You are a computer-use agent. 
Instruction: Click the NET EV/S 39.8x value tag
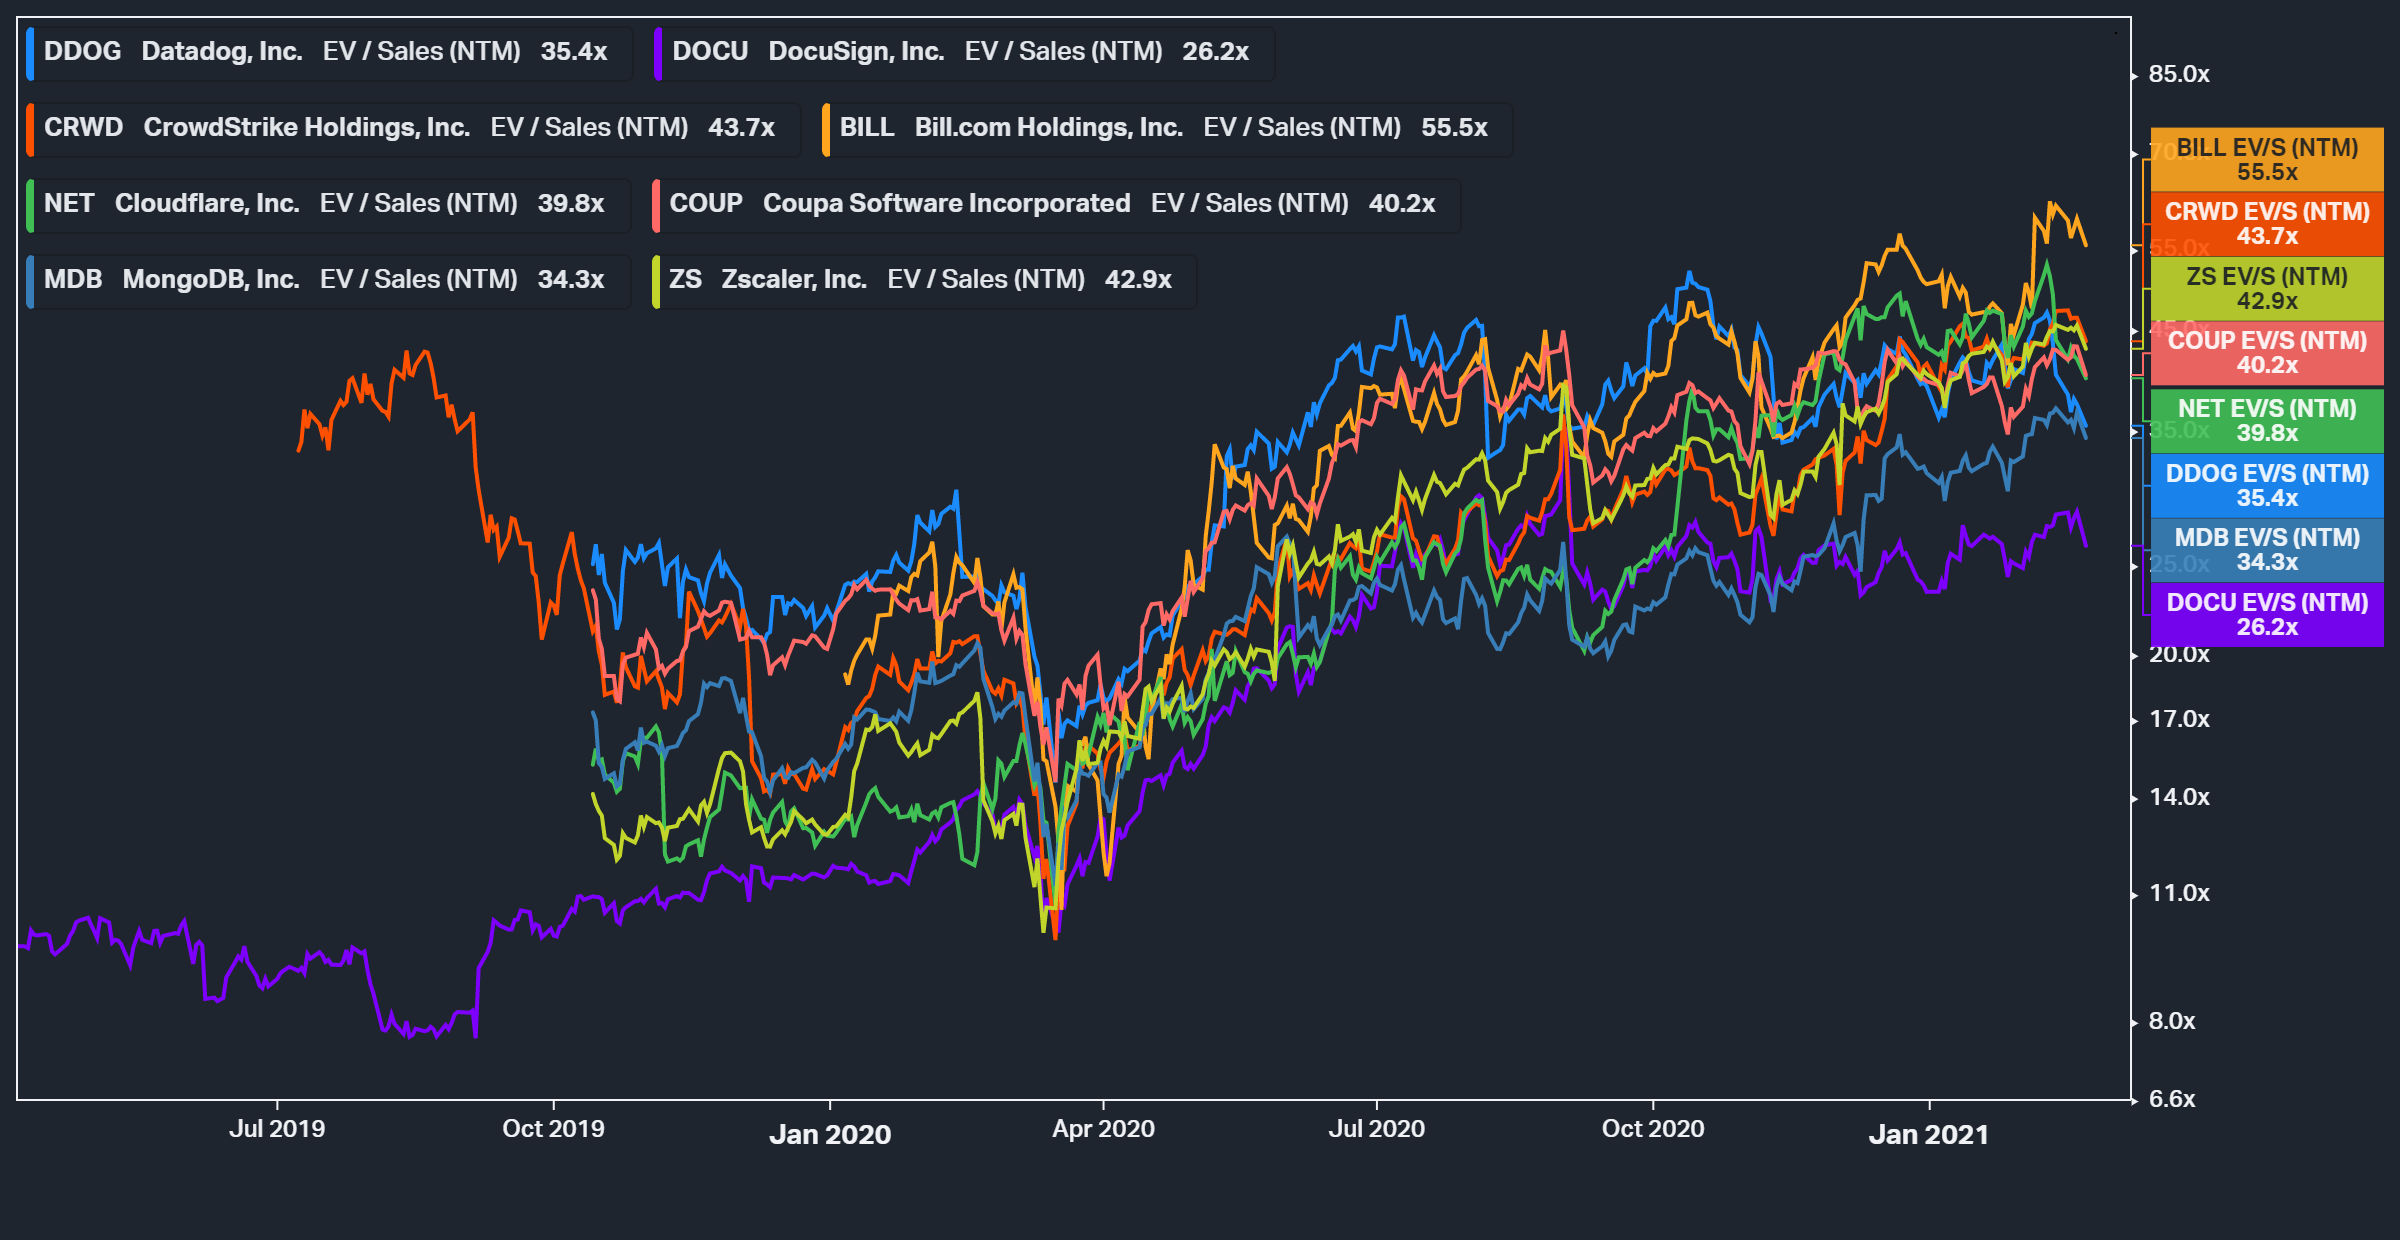tap(2267, 421)
